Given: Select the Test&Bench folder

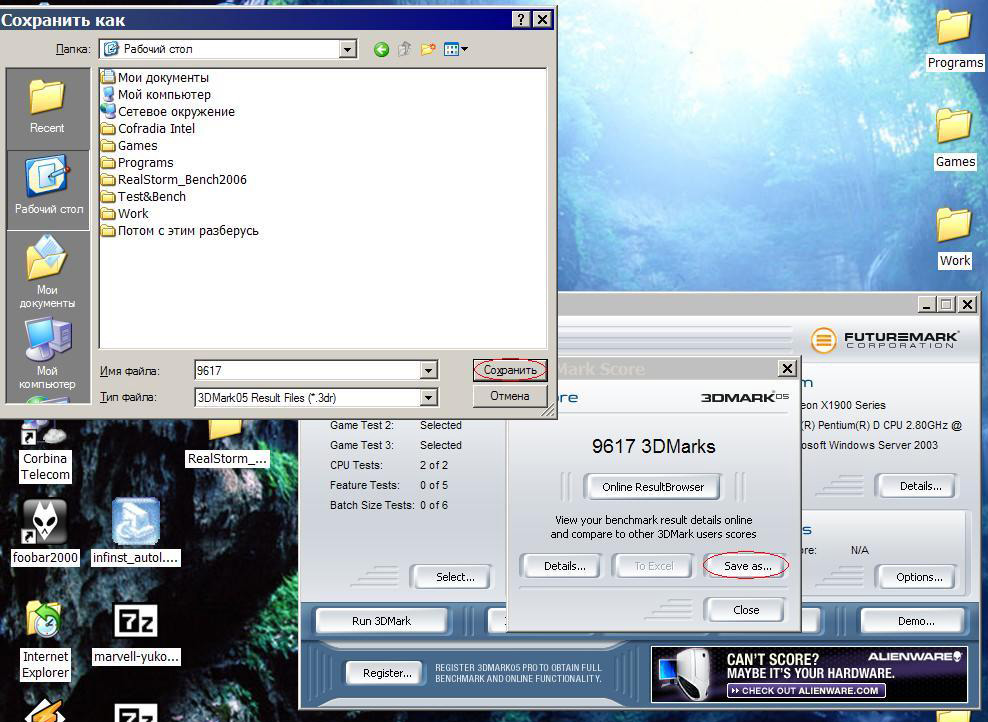Looking at the screenshot, I should point(144,197).
